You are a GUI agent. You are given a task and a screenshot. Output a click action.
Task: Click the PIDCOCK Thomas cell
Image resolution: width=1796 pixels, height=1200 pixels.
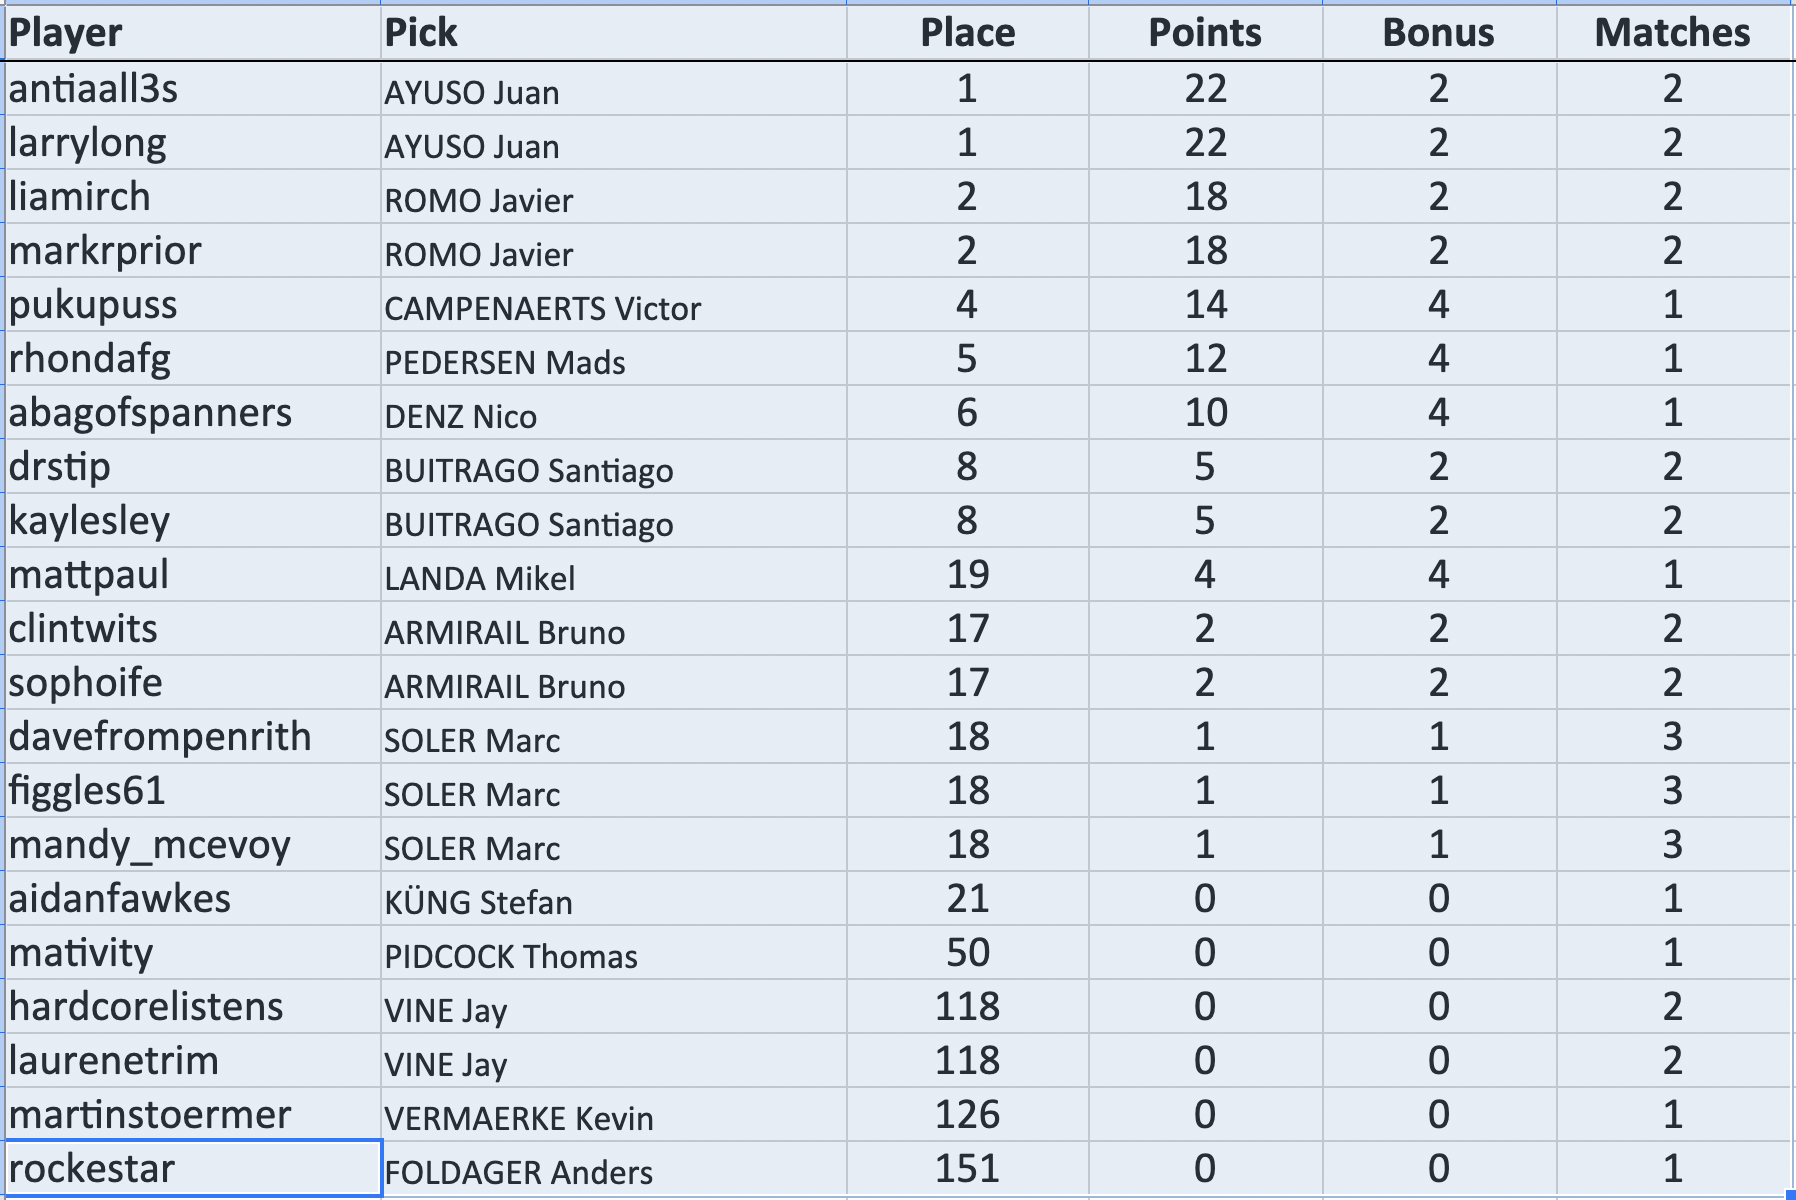tap(511, 955)
